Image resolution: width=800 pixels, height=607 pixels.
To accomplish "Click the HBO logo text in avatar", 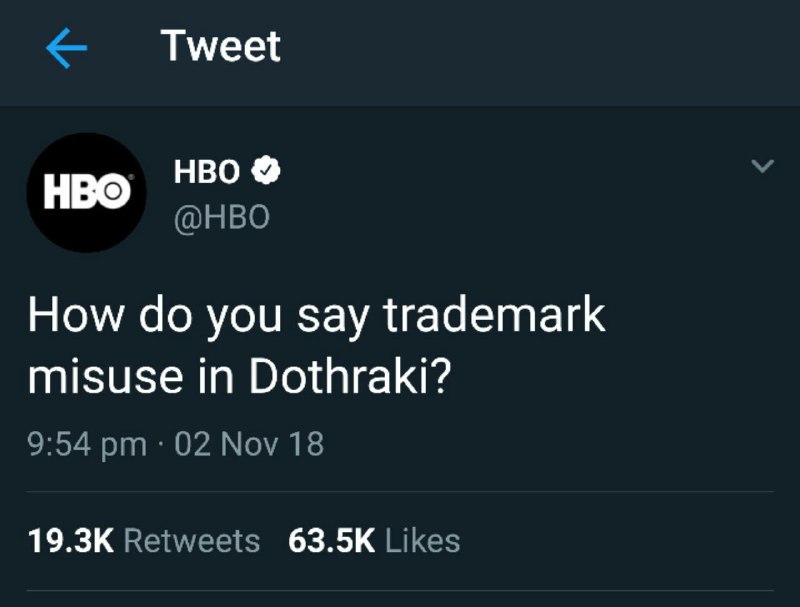I will 87,192.
